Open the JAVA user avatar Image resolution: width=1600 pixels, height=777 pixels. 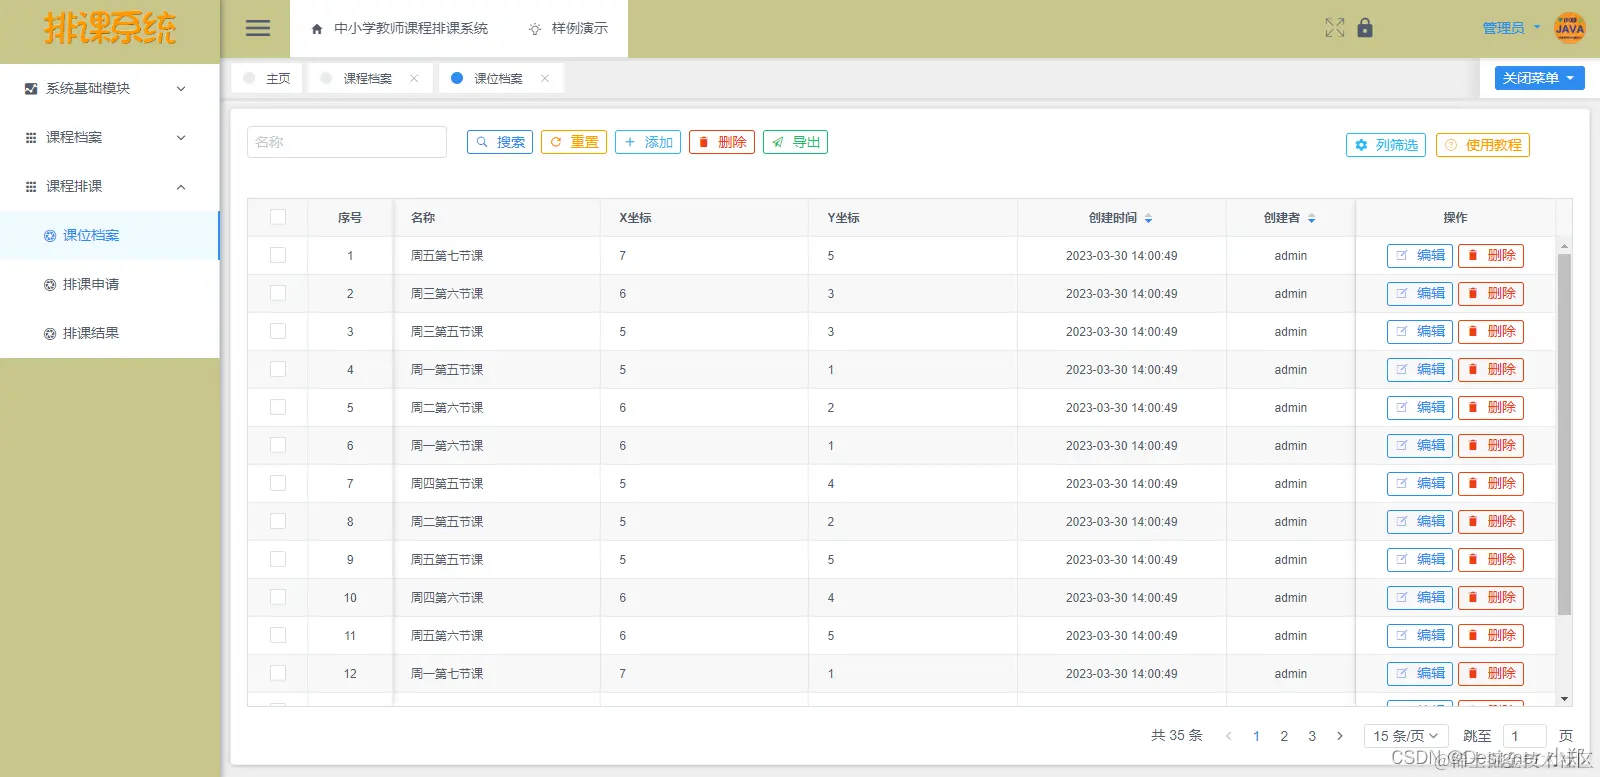coord(1569,28)
